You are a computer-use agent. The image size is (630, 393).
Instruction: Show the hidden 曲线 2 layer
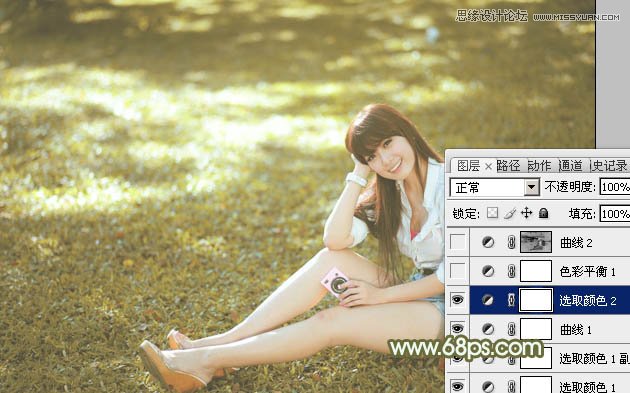pos(458,242)
